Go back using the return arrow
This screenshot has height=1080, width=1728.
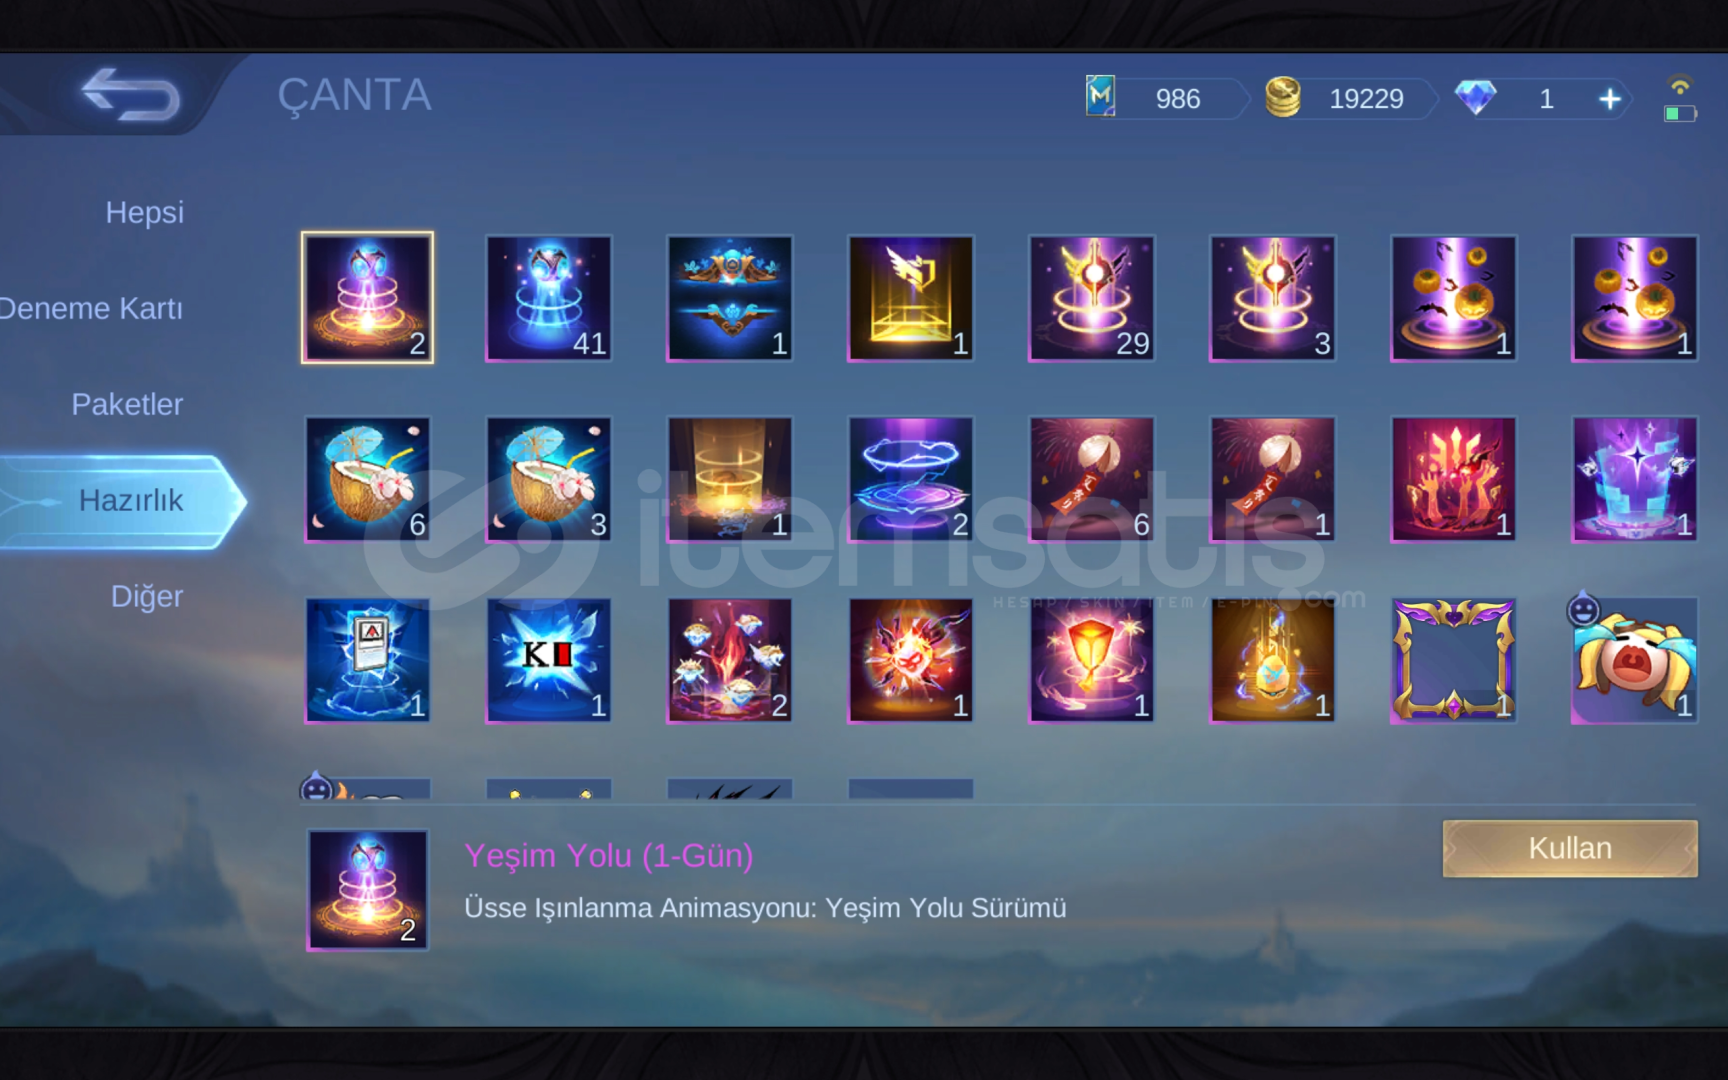click(131, 95)
